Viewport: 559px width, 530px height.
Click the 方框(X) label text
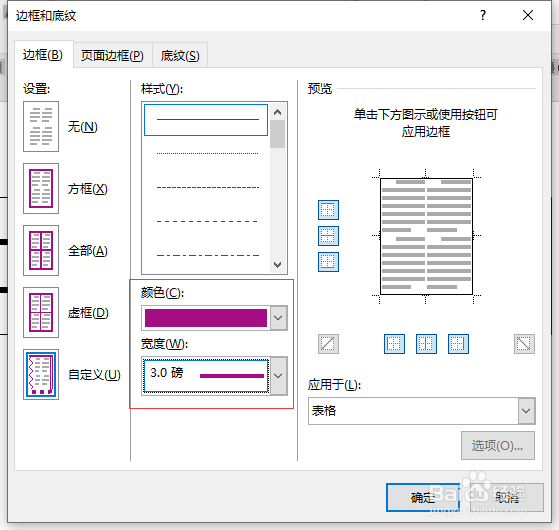tap(88, 189)
